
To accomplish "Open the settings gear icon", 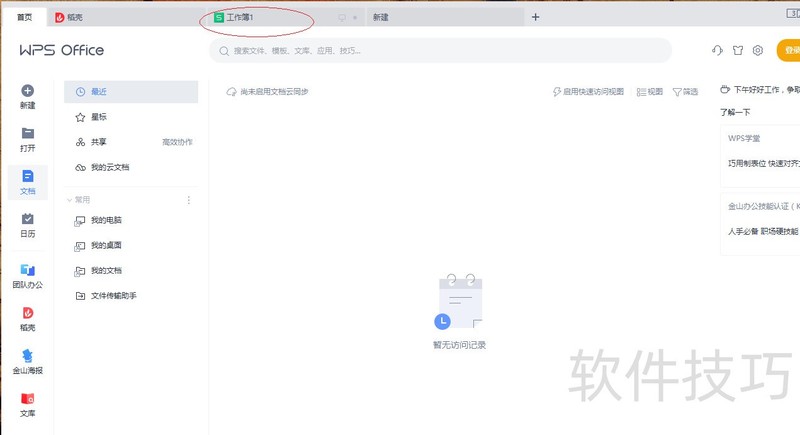I will pos(758,50).
